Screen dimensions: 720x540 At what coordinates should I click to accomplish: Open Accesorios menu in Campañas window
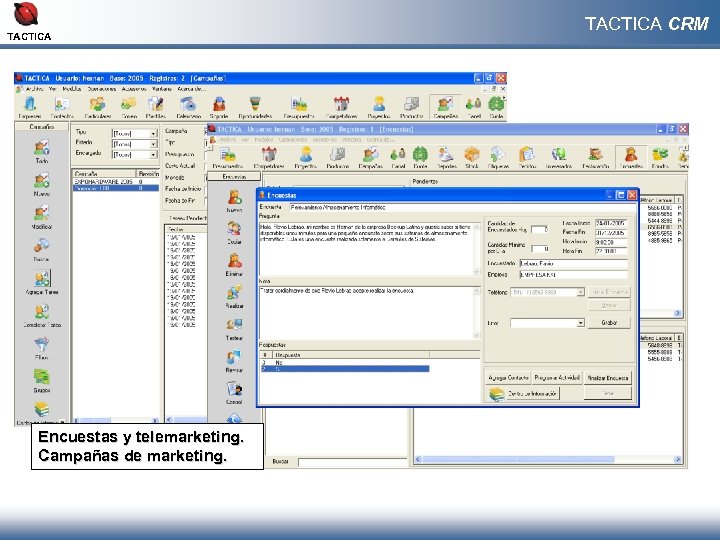coord(134,89)
